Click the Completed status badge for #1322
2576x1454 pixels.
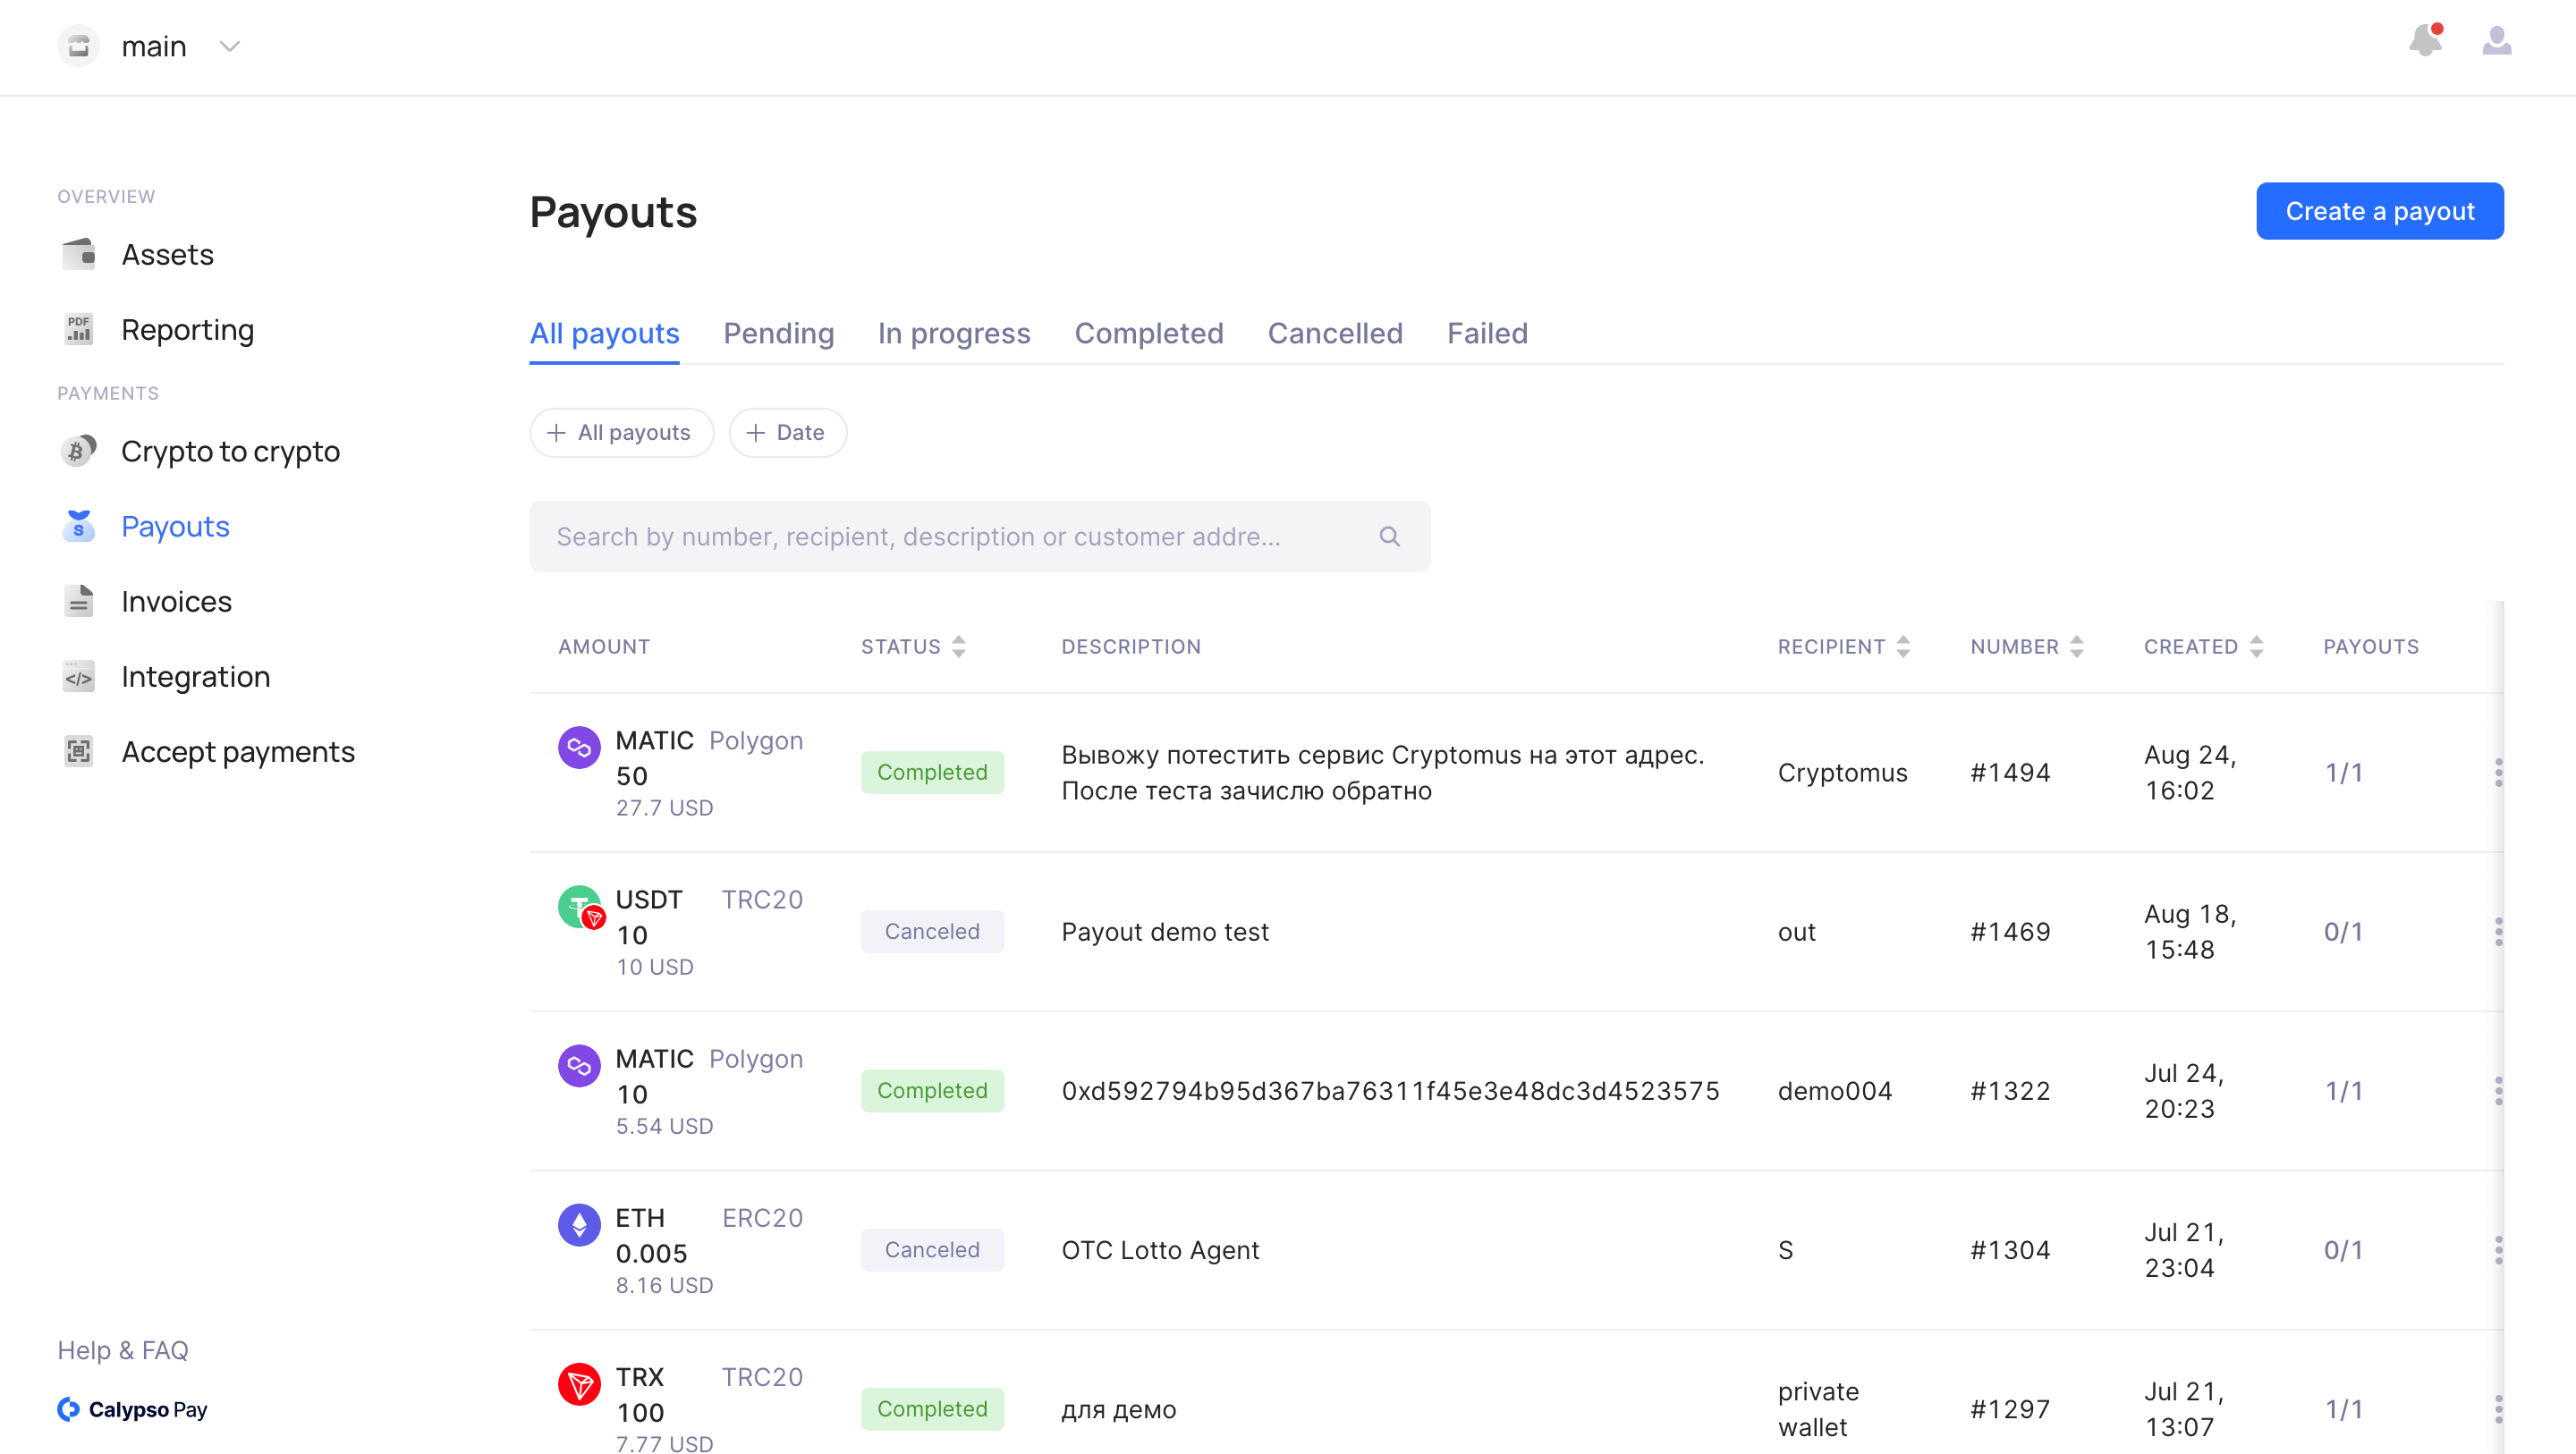(932, 1090)
